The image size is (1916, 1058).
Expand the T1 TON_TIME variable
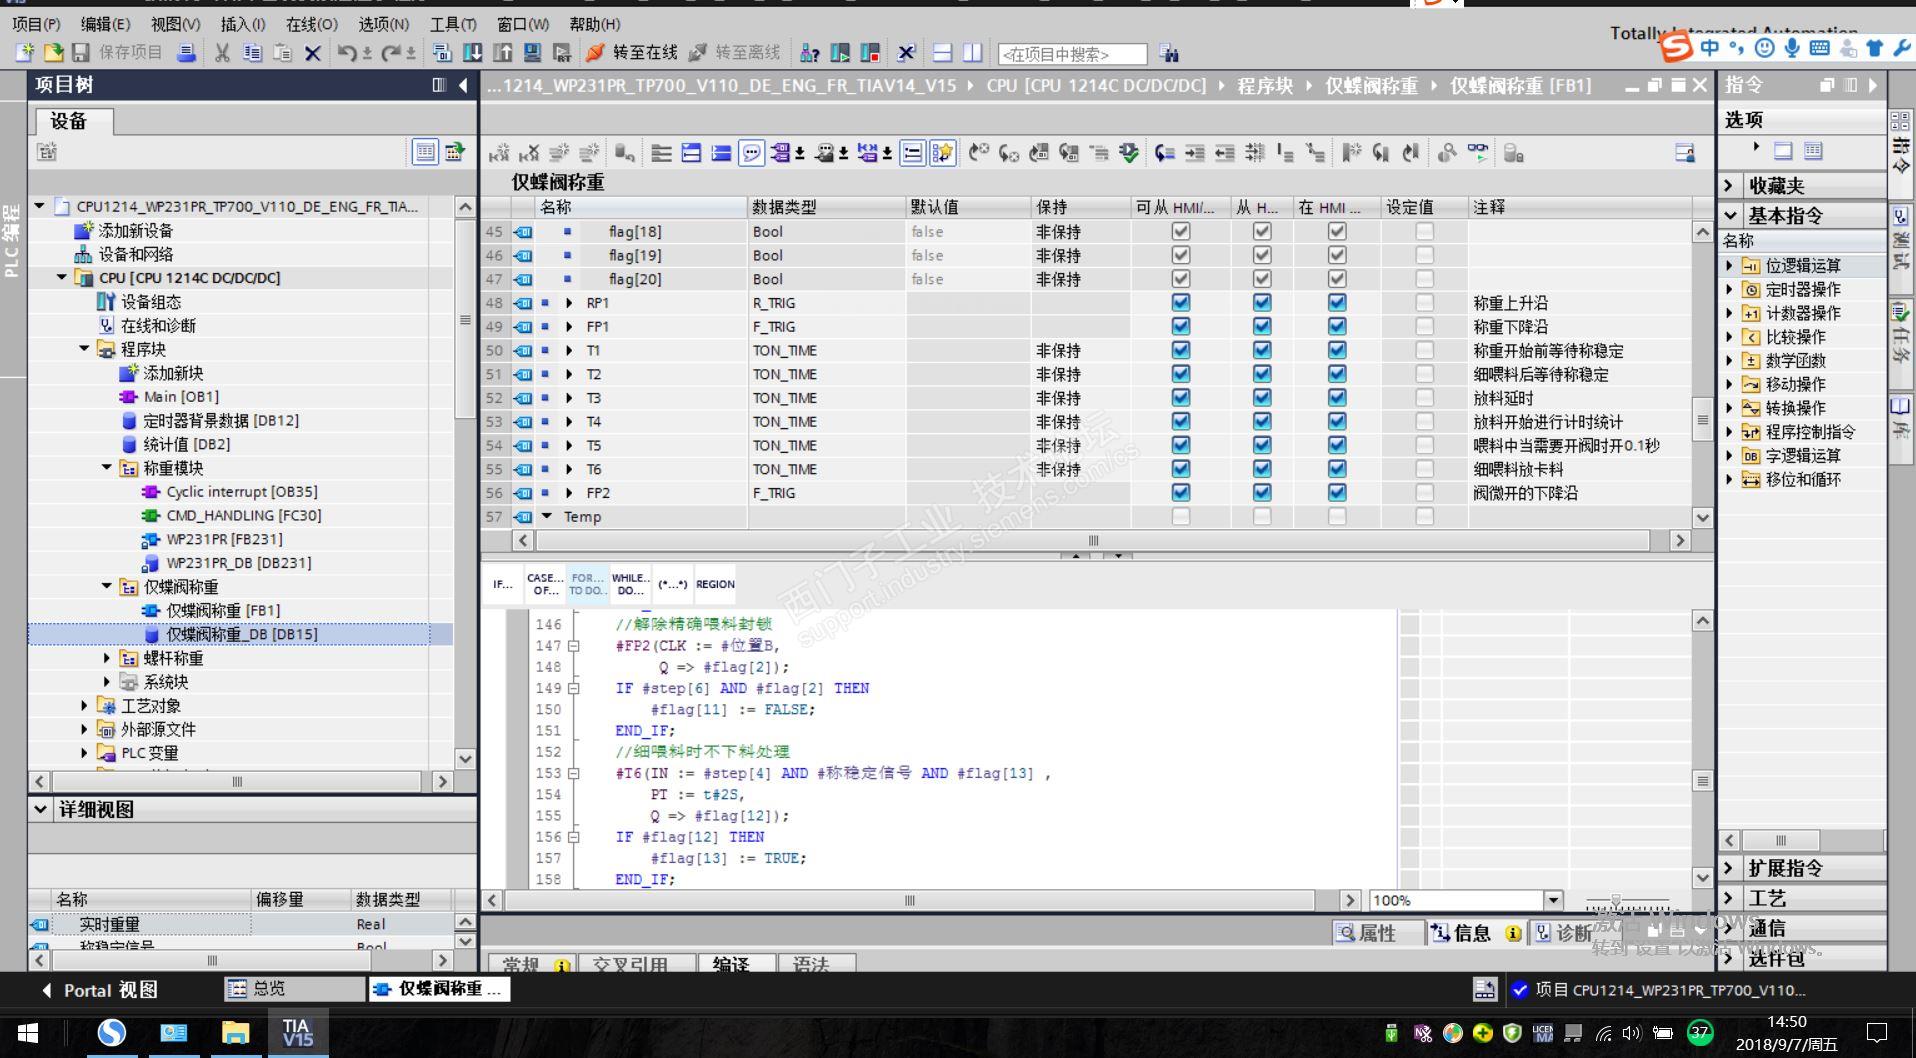coord(569,351)
